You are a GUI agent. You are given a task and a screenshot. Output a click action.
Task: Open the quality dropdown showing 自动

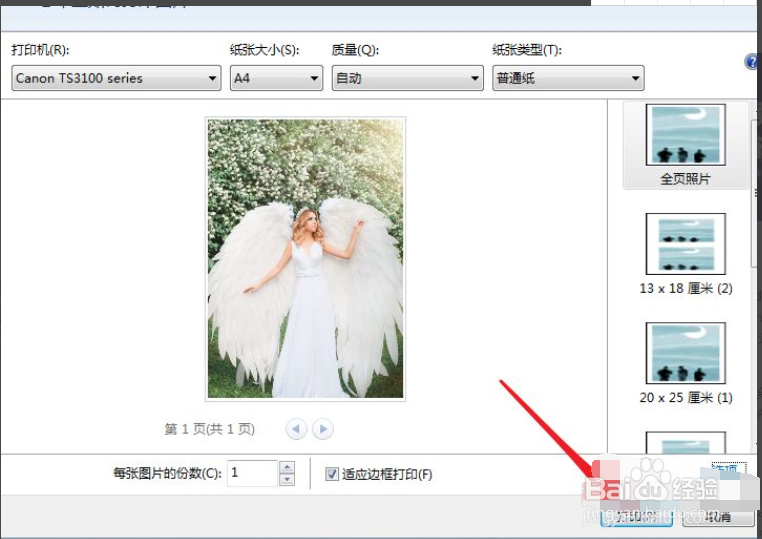click(x=408, y=78)
